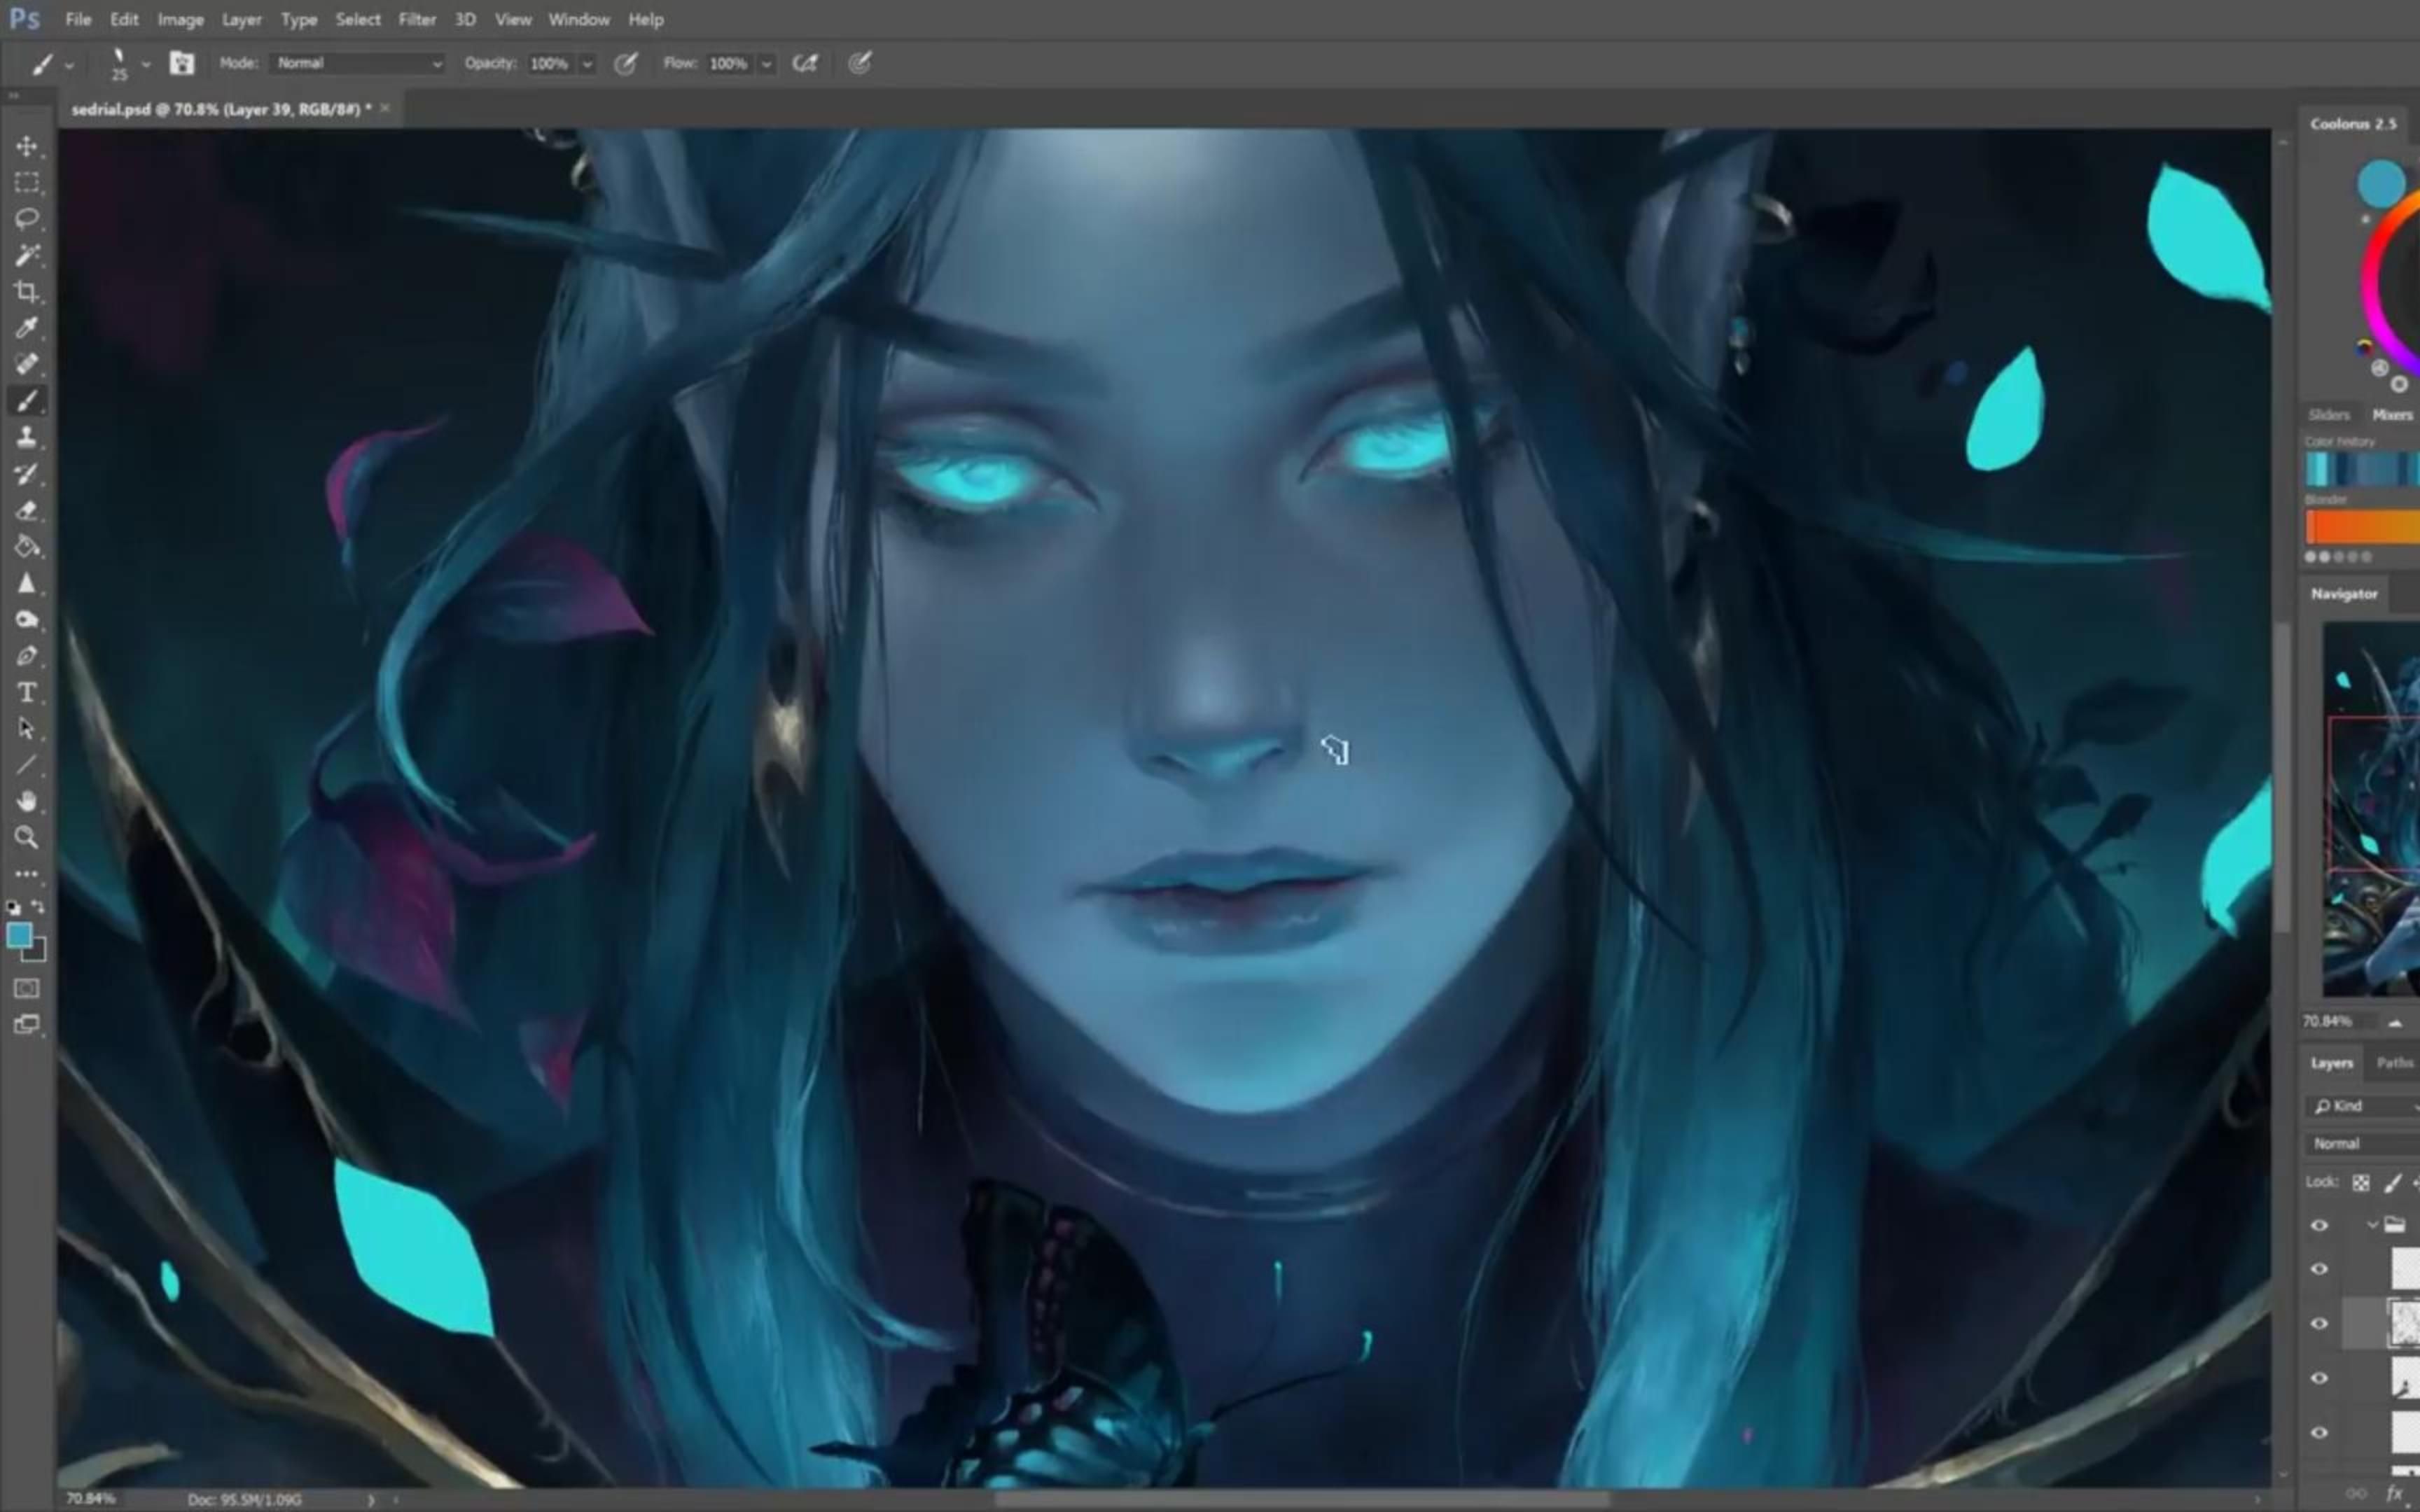Toggle pressure control for brush size
The image size is (2420, 1512).
pos(859,64)
